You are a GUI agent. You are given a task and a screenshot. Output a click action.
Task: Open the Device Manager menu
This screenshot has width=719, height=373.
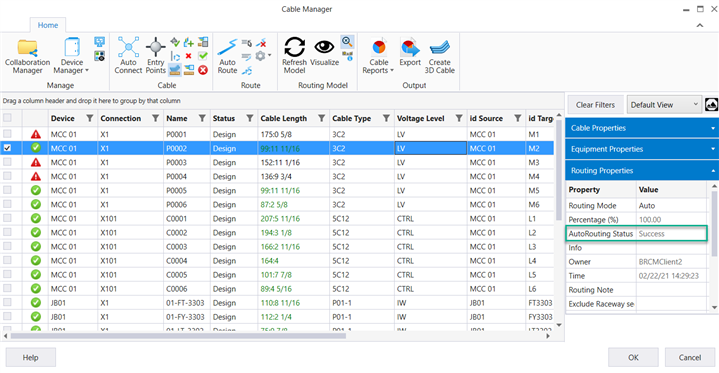click(x=72, y=56)
